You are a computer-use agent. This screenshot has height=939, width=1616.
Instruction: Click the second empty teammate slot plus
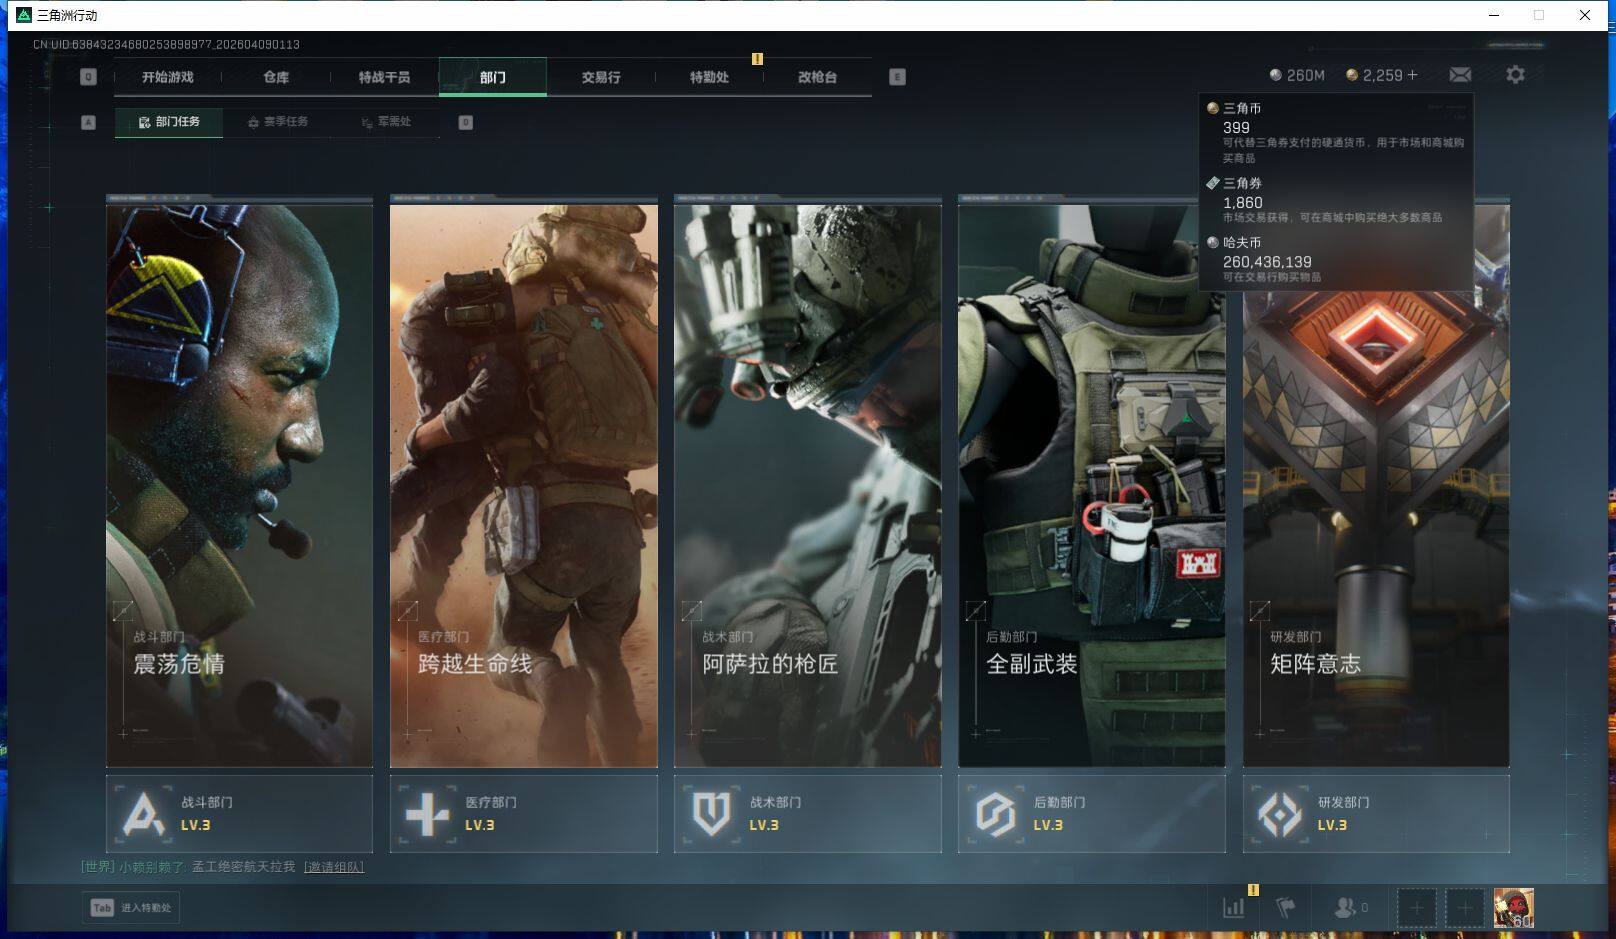point(1465,908)
